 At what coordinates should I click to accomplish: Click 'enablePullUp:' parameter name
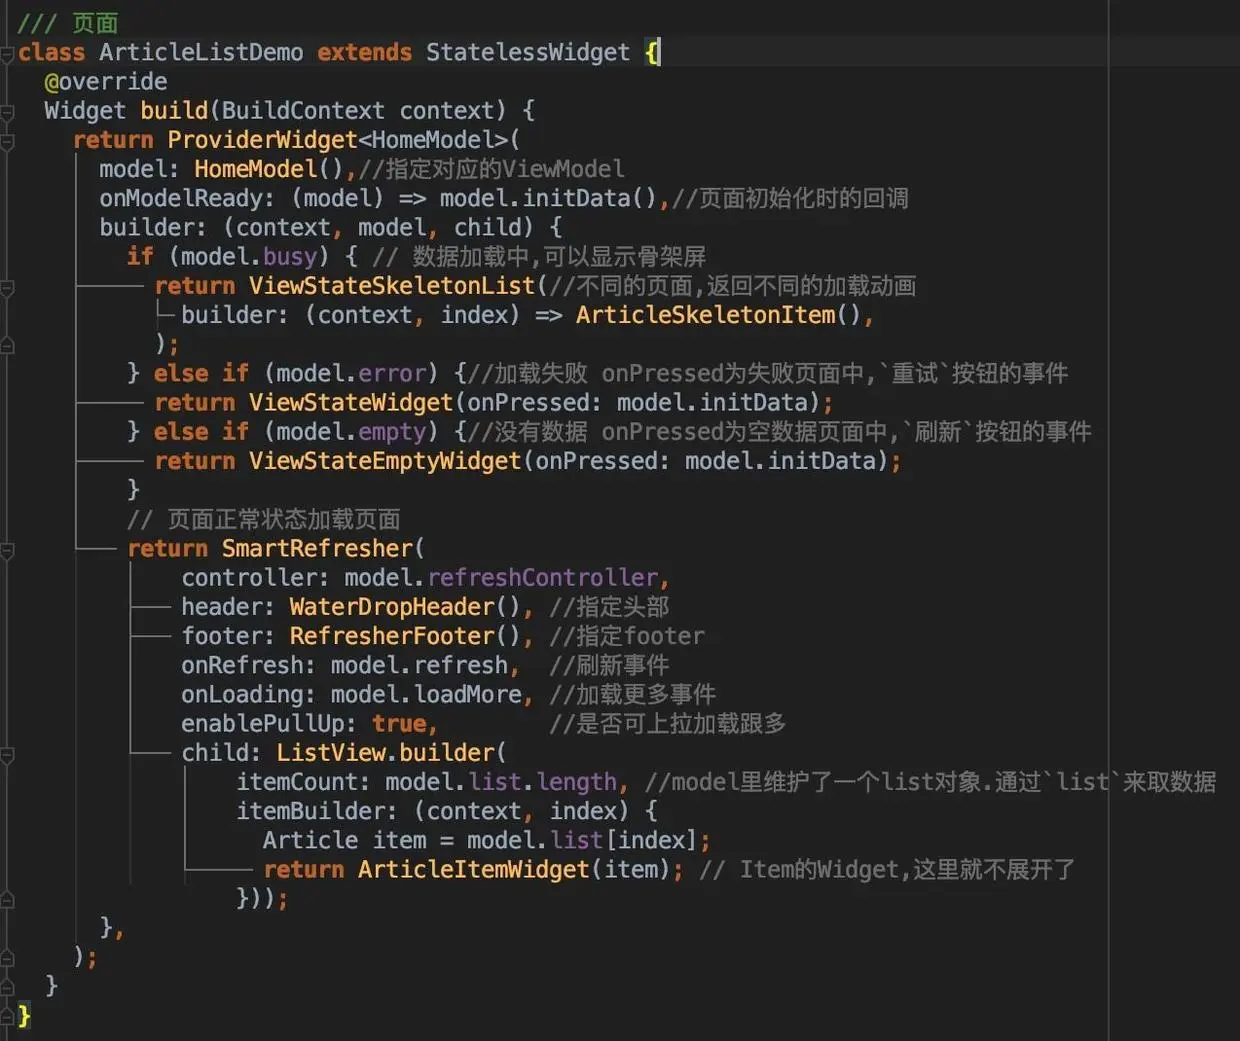(269, 724)
